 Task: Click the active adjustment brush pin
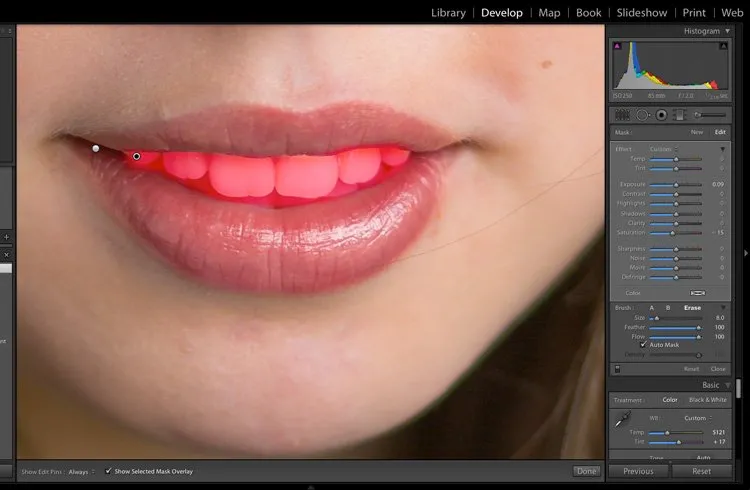click(x=137, y=156)
